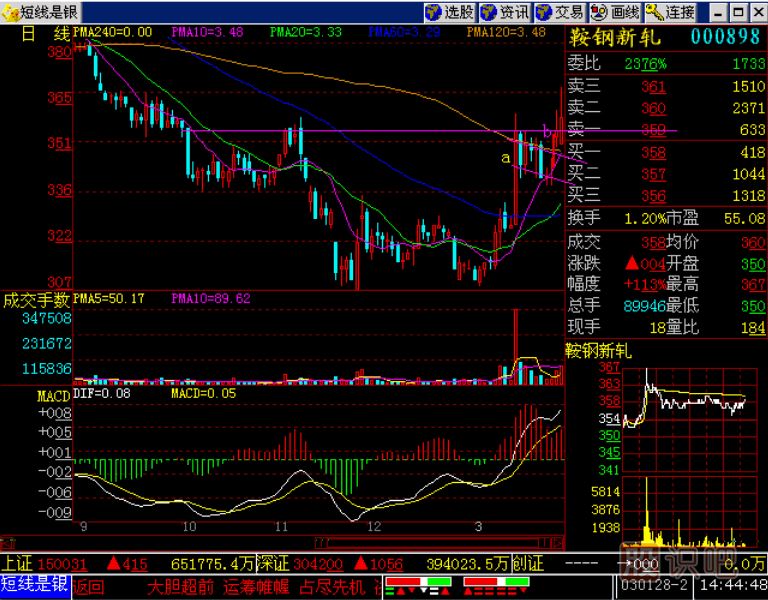
Task: Maximize the application window
Action: click(739, 12)
